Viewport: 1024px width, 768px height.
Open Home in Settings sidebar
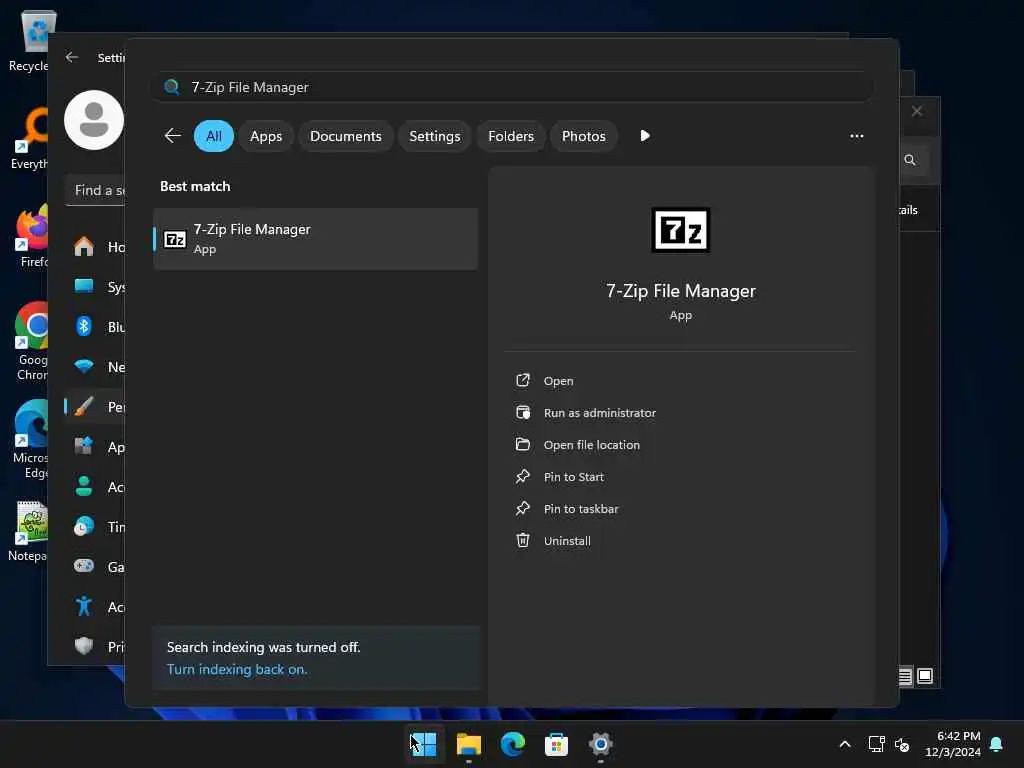click(x=95, y=247)
